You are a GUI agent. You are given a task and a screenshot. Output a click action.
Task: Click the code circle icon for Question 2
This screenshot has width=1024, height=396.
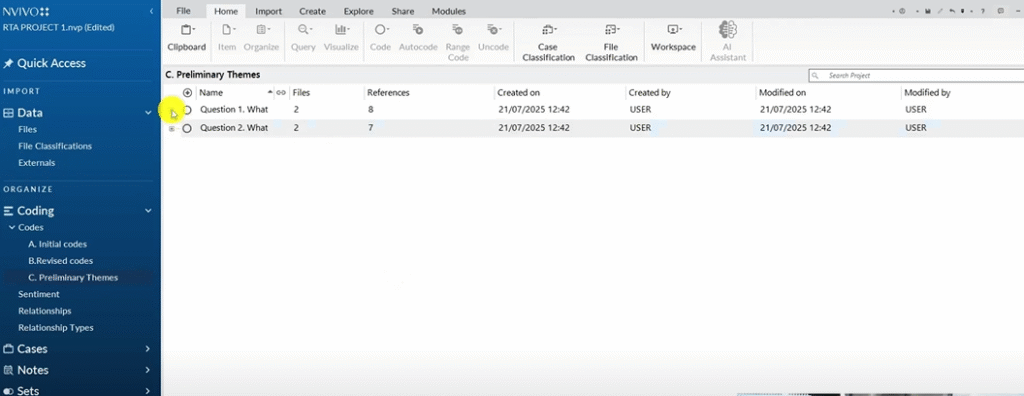pyautogui.click(x=187, y=128)
